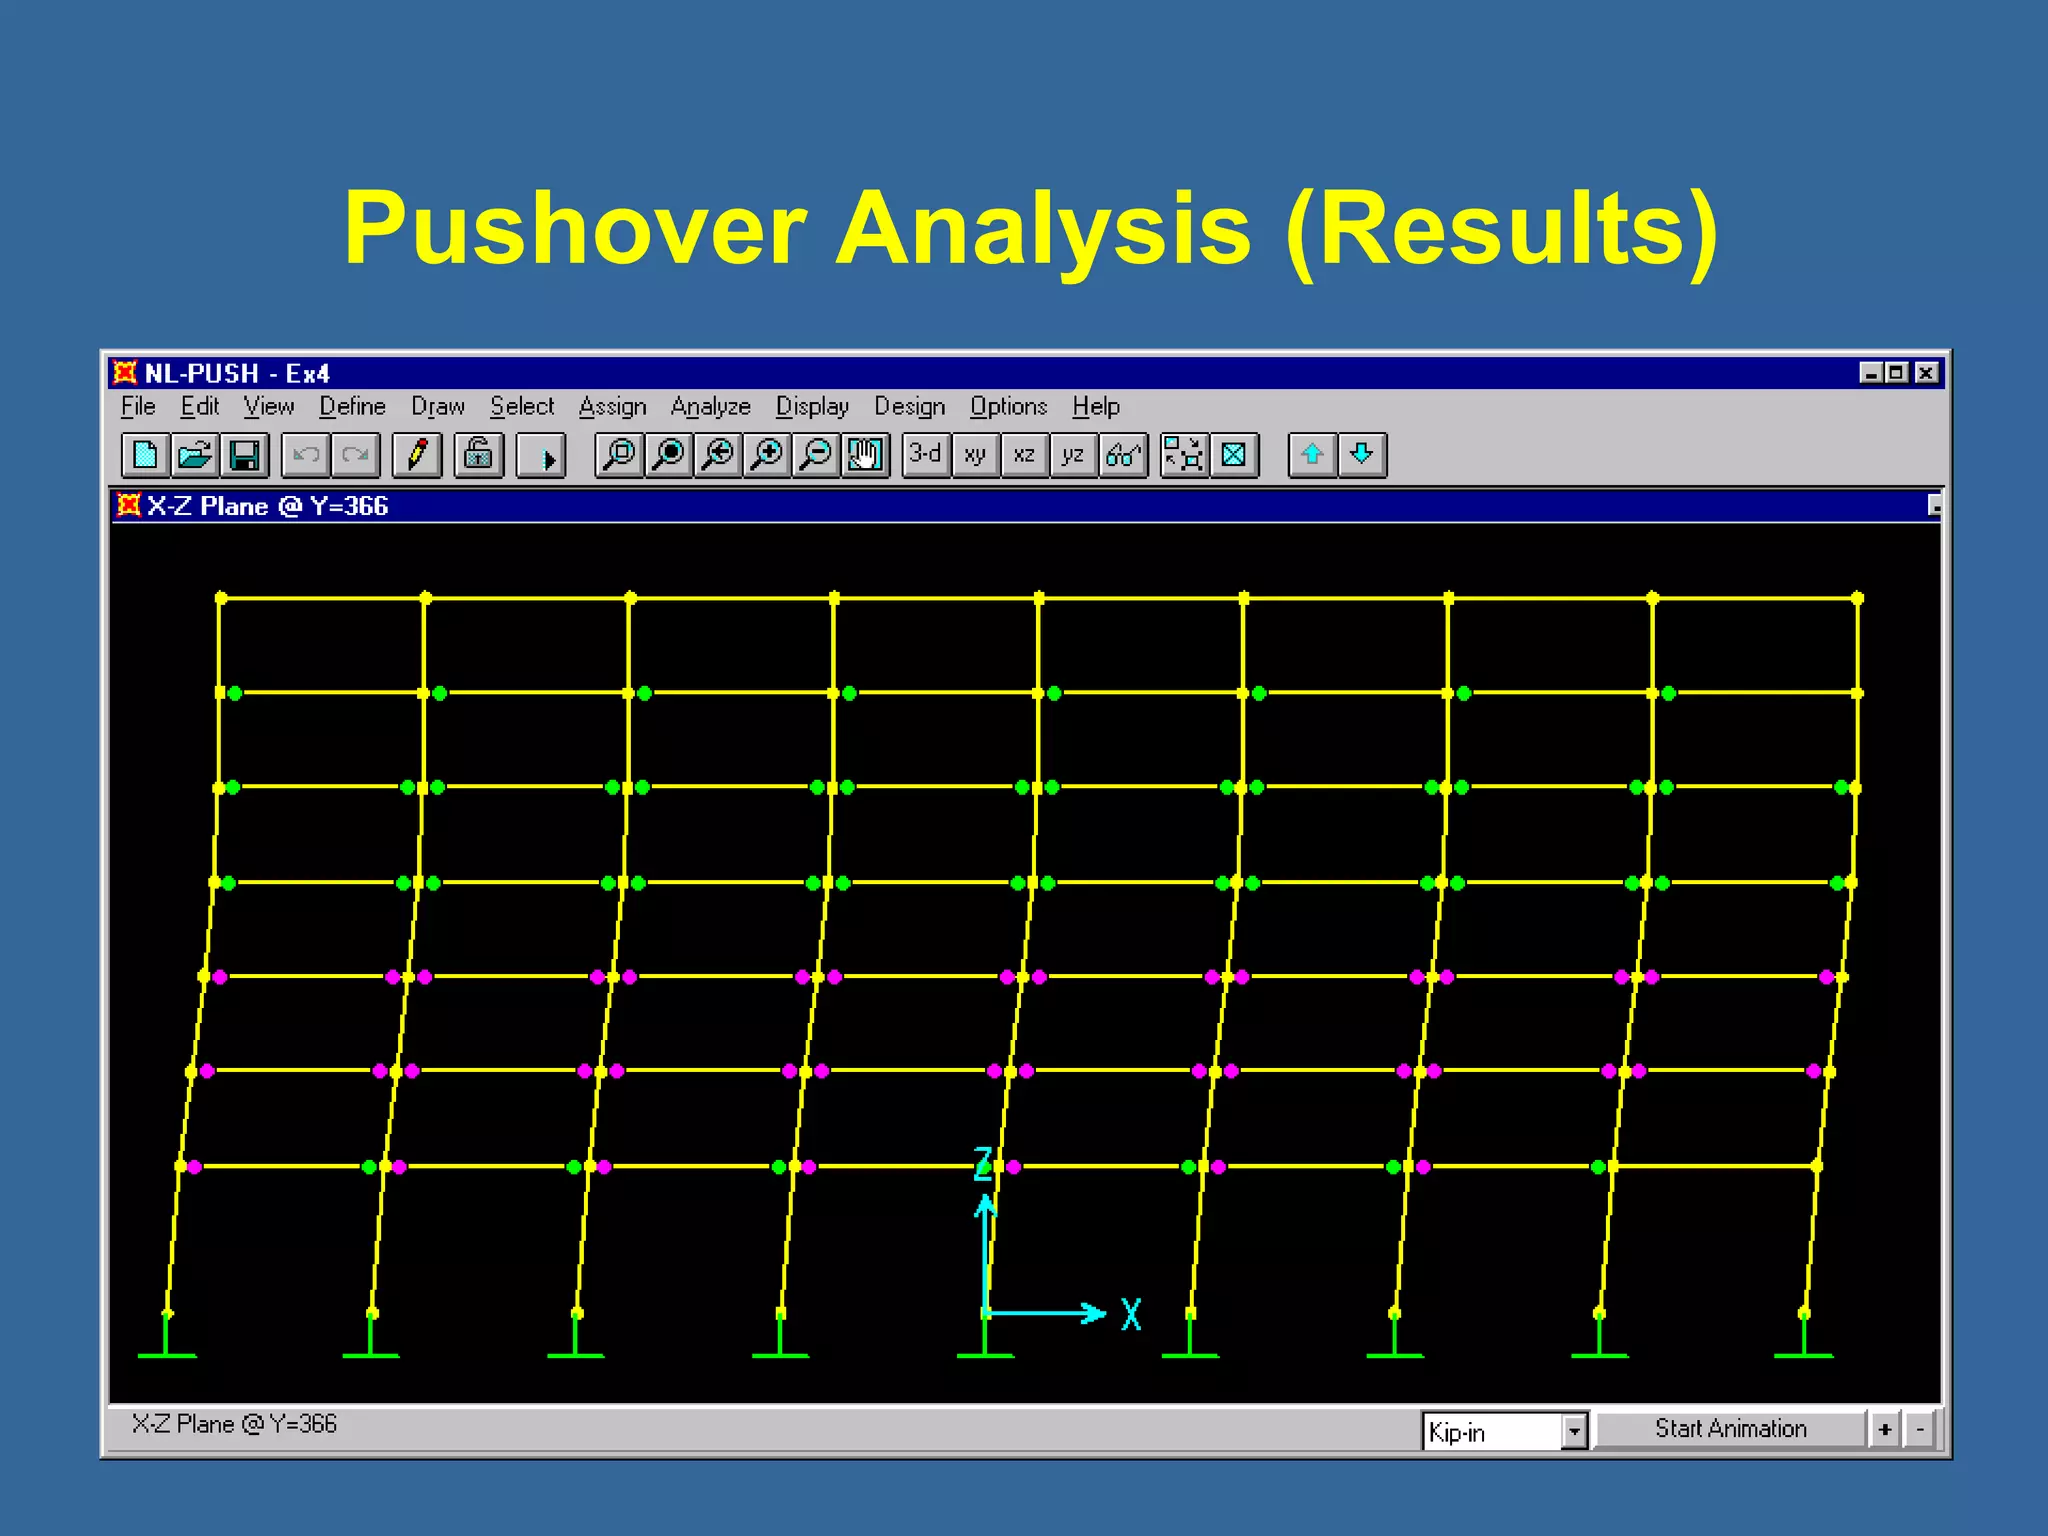
Task: Switch to 3-d view button
Action: (926, 455)
